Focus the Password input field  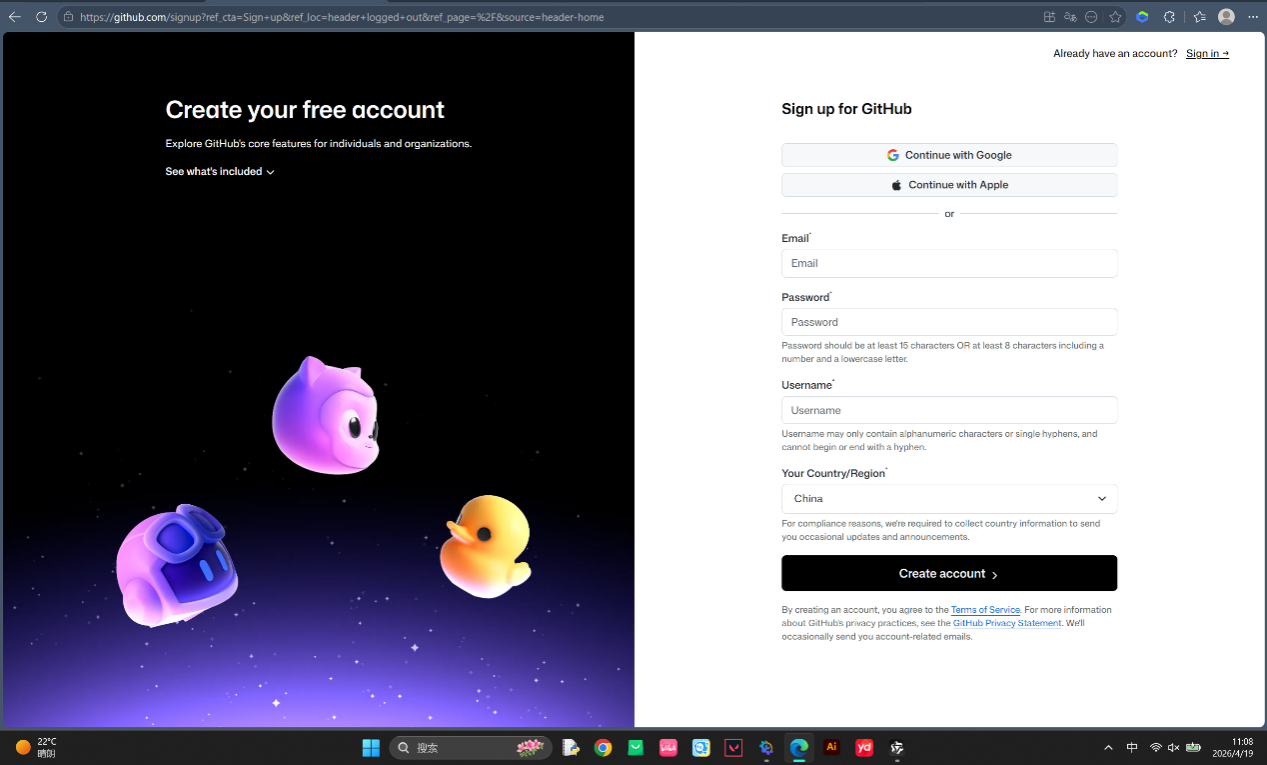point(949,322)
